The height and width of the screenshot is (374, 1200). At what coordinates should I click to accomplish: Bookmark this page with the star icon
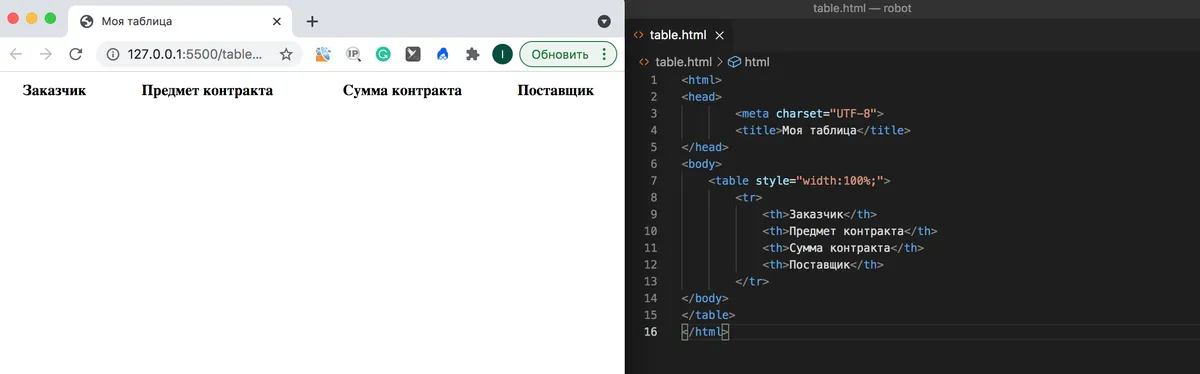286,54
